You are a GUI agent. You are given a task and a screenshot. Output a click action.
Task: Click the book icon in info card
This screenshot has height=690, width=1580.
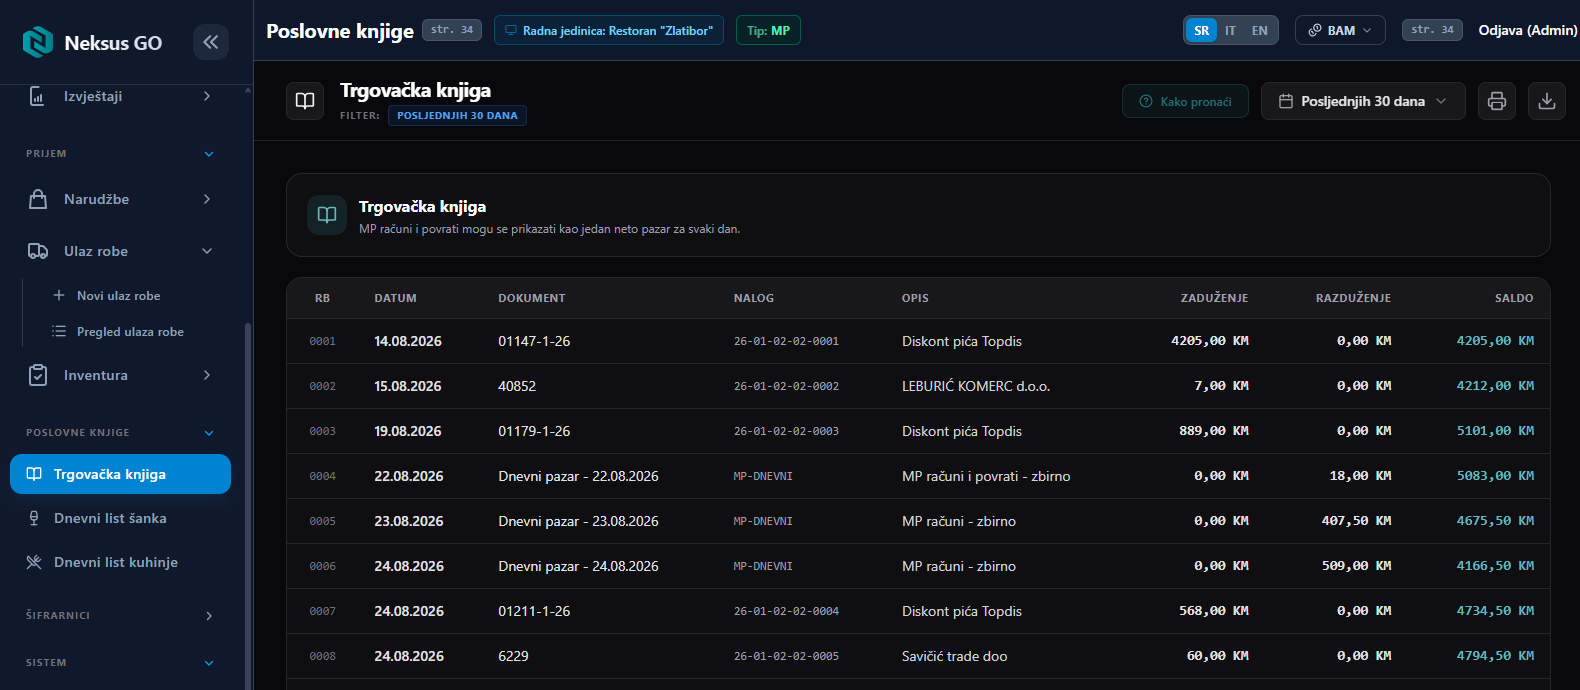click(x=327, y=215)
